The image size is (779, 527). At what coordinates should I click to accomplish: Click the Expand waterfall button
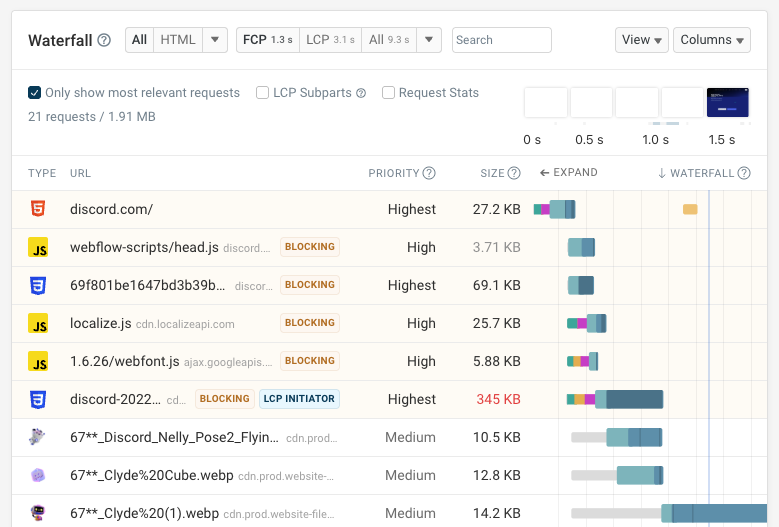click(x=567, y=173)
